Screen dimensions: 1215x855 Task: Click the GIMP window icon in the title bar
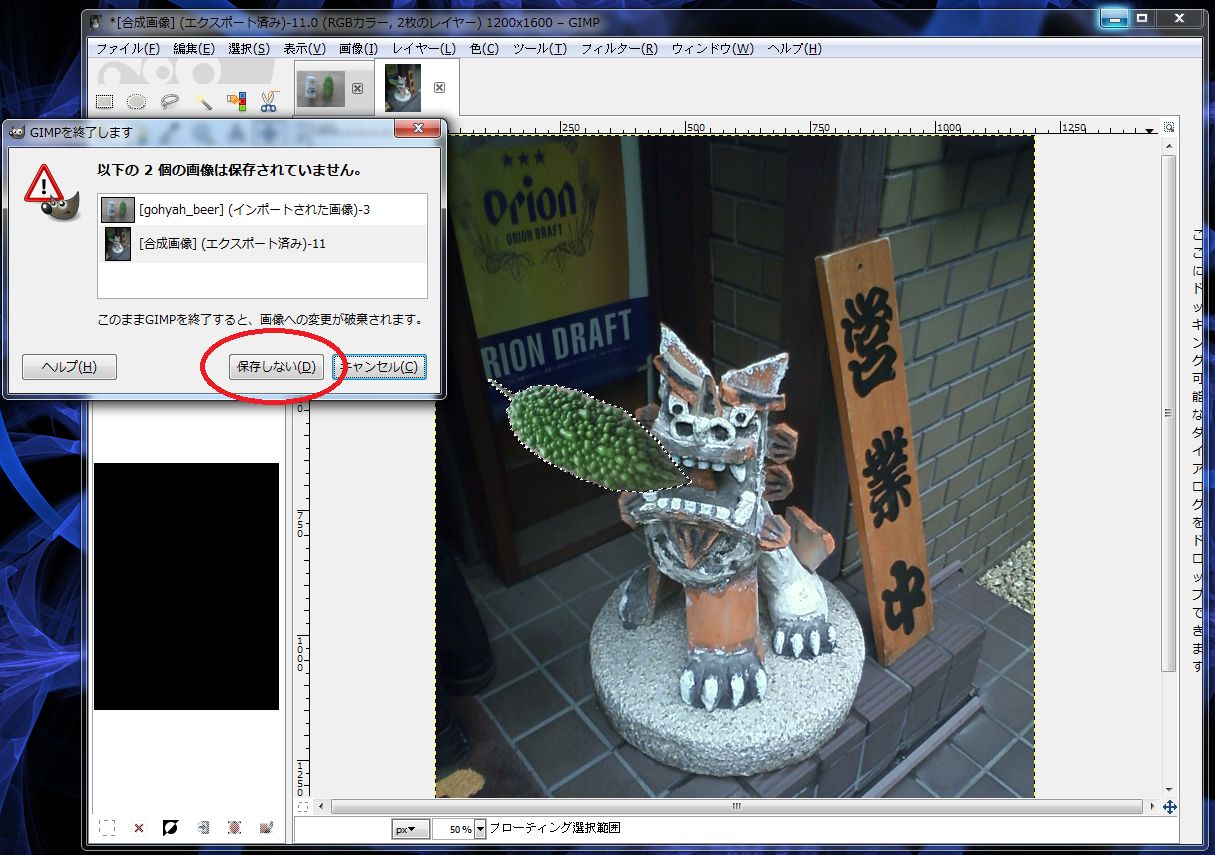95,20
